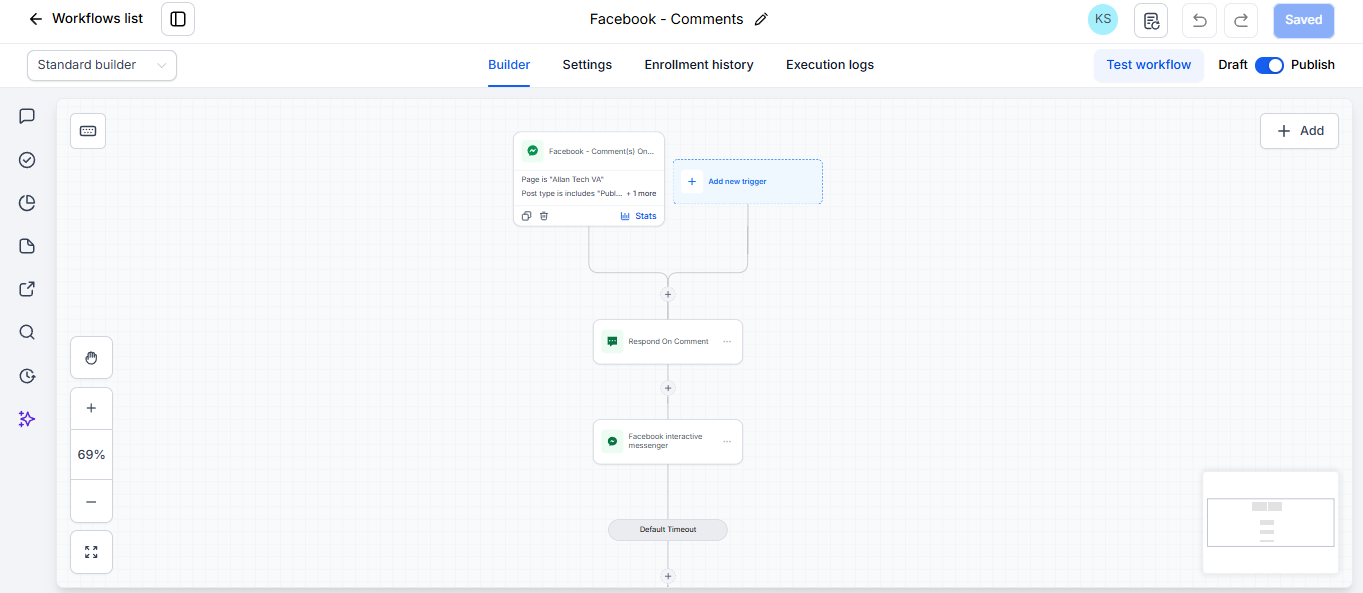This screenshot has height=593, width=1363.
Task: Redo the last change
Action: point(1241,20)
